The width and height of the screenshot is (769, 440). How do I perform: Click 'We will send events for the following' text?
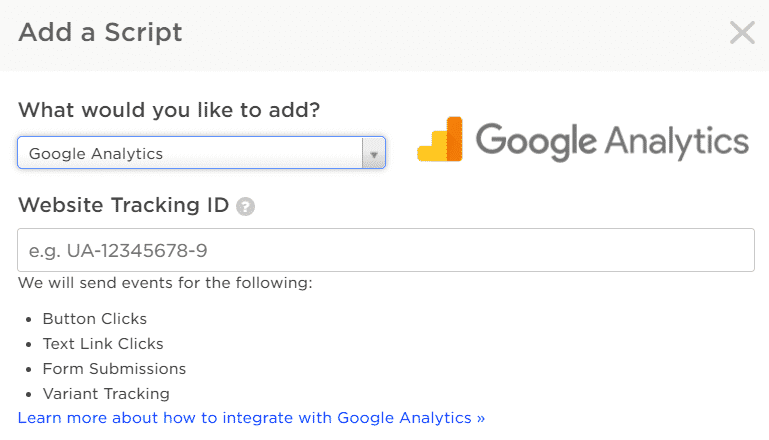coord(165,283)
